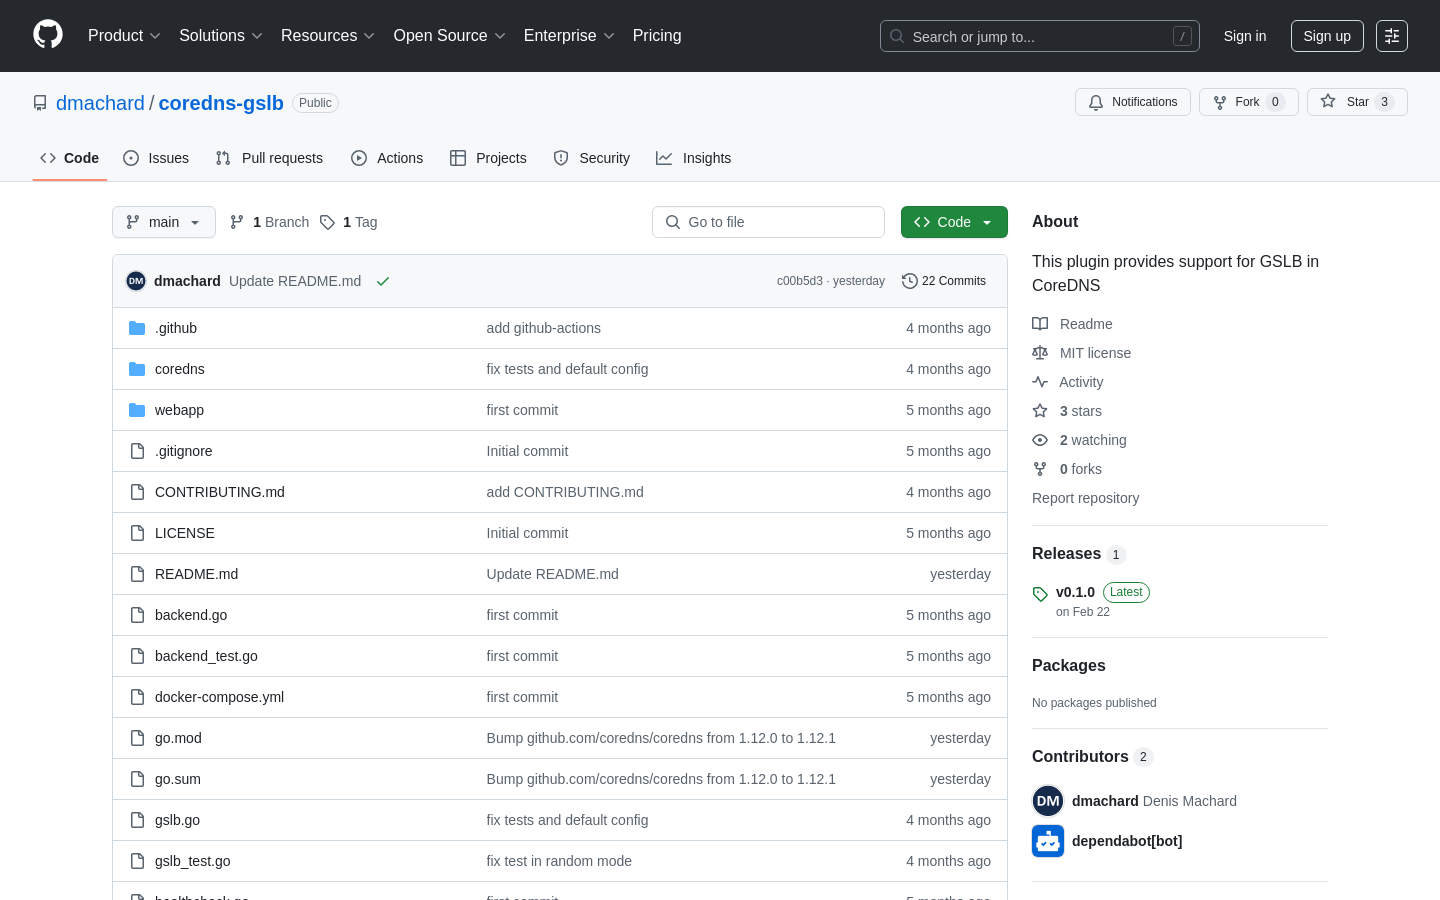Switch to the Projects tab
Screen dimensions: 1440x900
(488, 158)
